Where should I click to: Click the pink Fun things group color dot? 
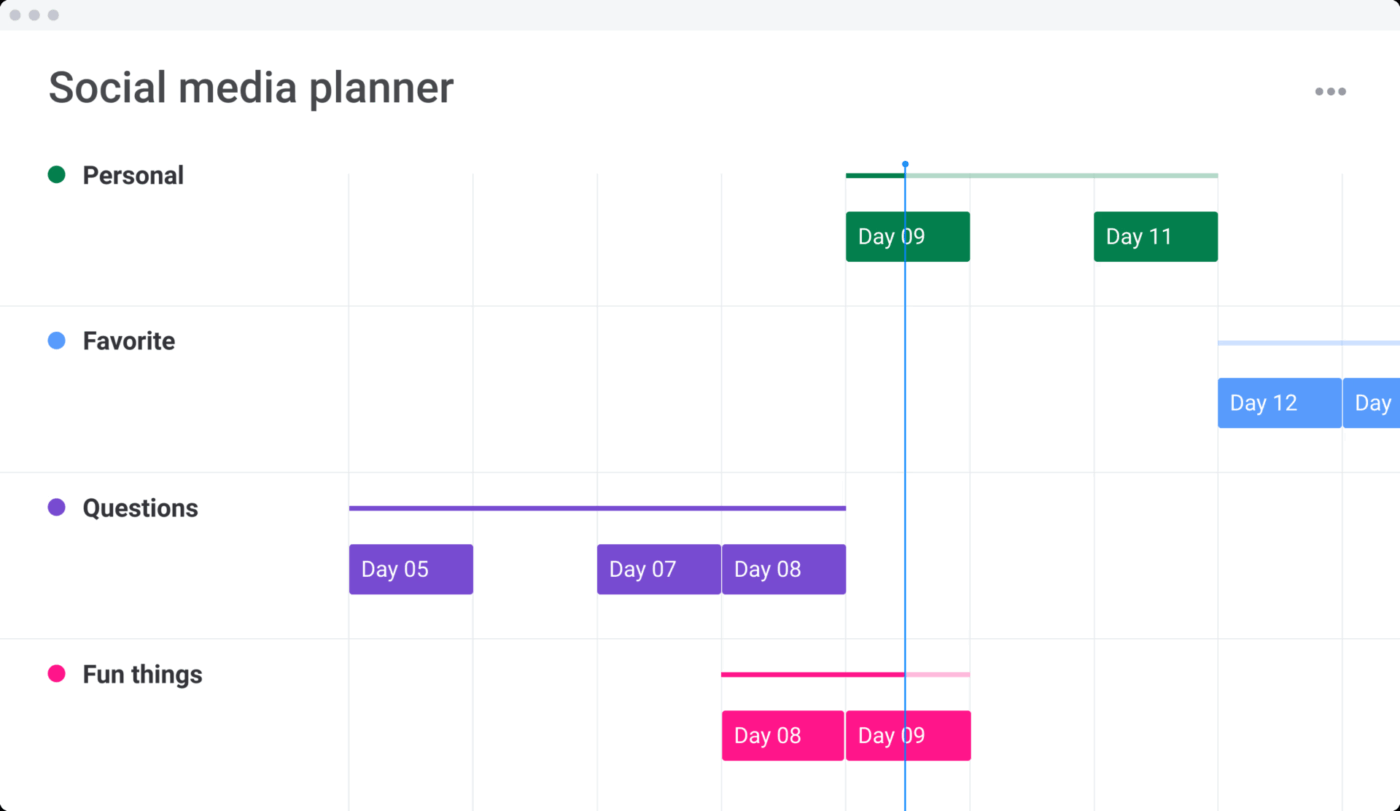(57, 673)
